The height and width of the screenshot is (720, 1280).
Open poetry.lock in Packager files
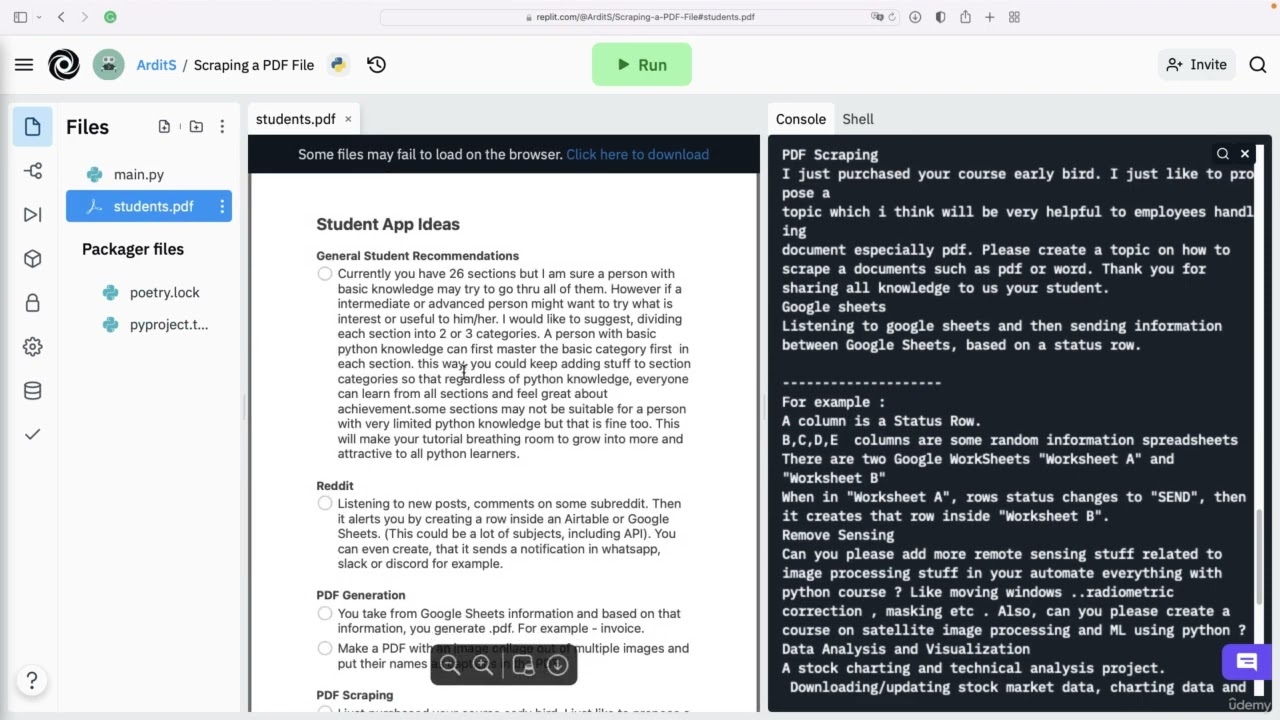point(149,293)
